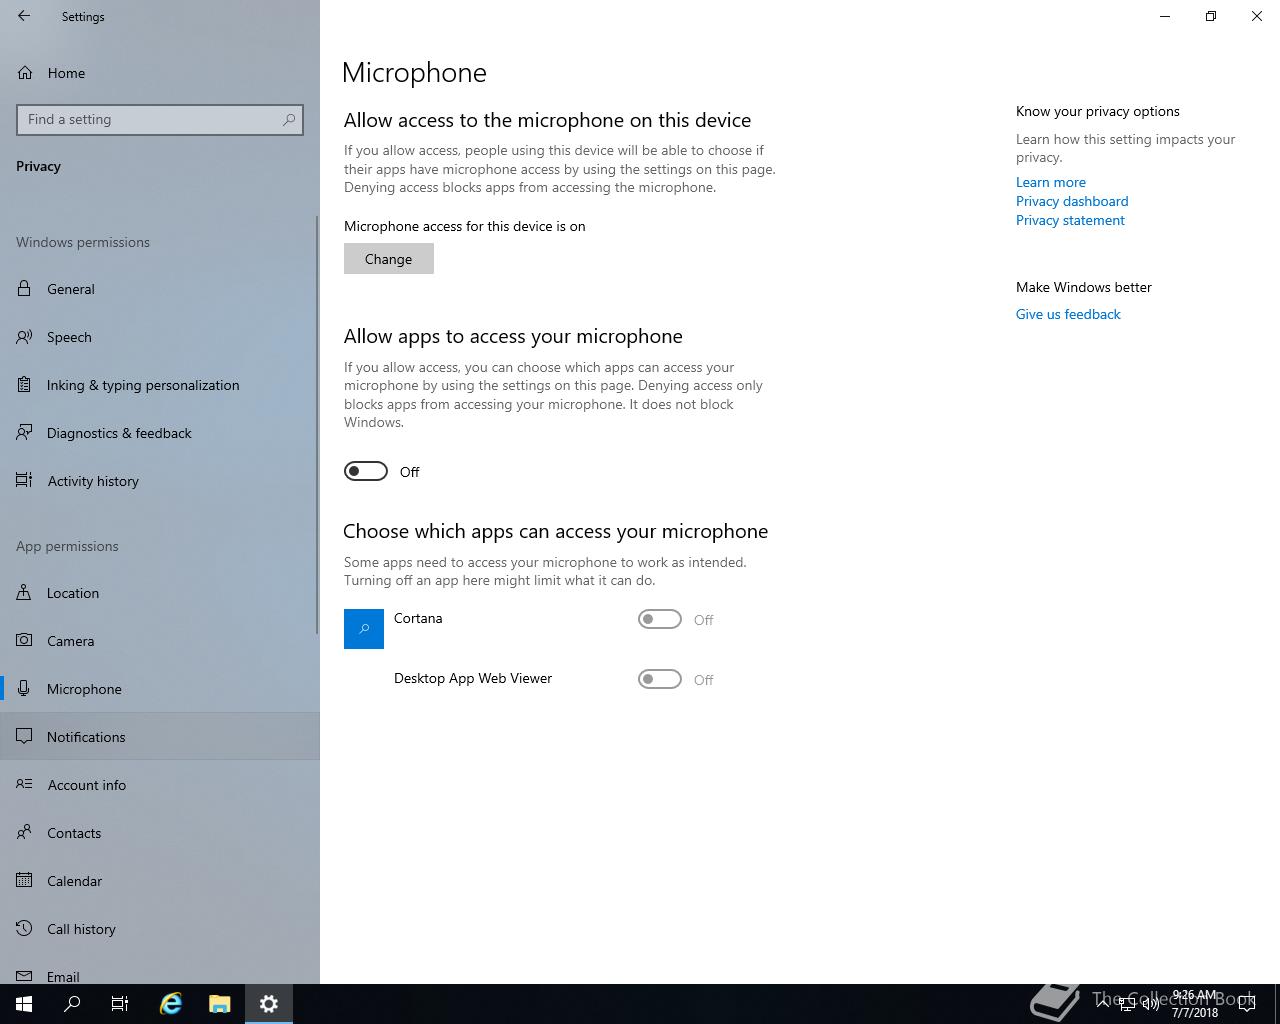
Task: Open Diagnostics & feedback page
Action: [160, 433]
